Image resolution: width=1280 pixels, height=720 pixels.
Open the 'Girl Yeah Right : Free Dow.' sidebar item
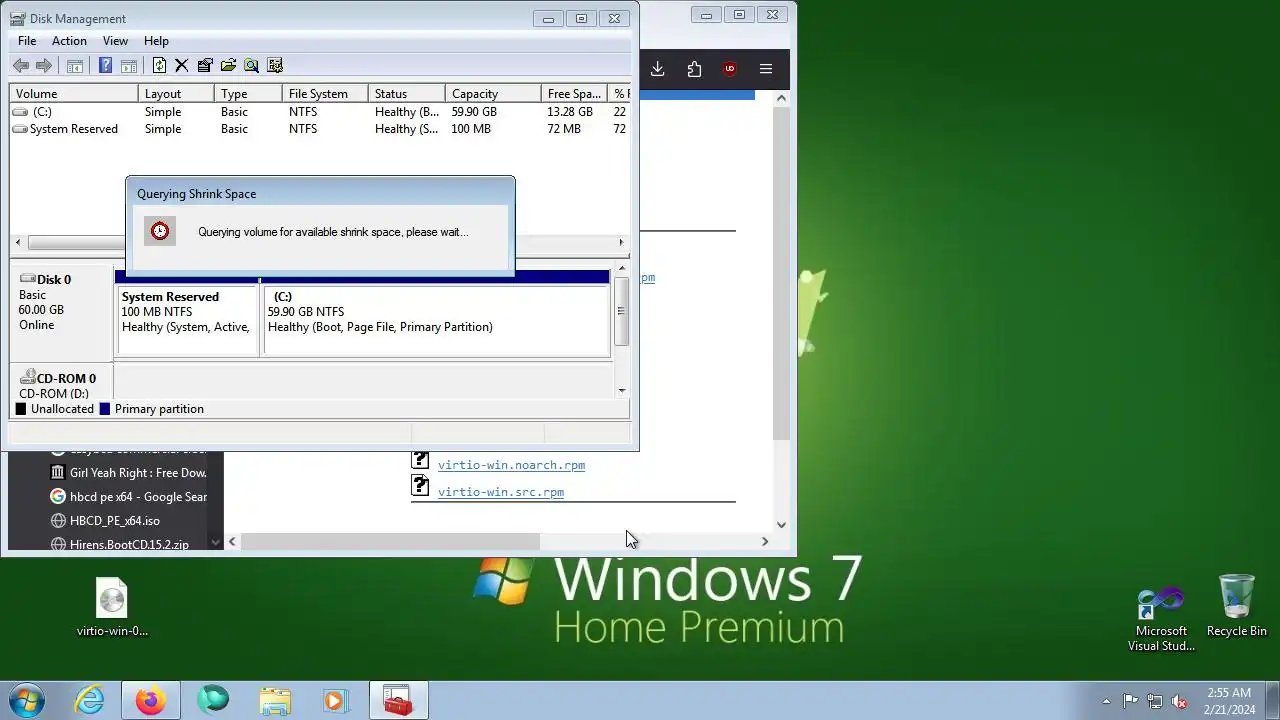[128, 473]
